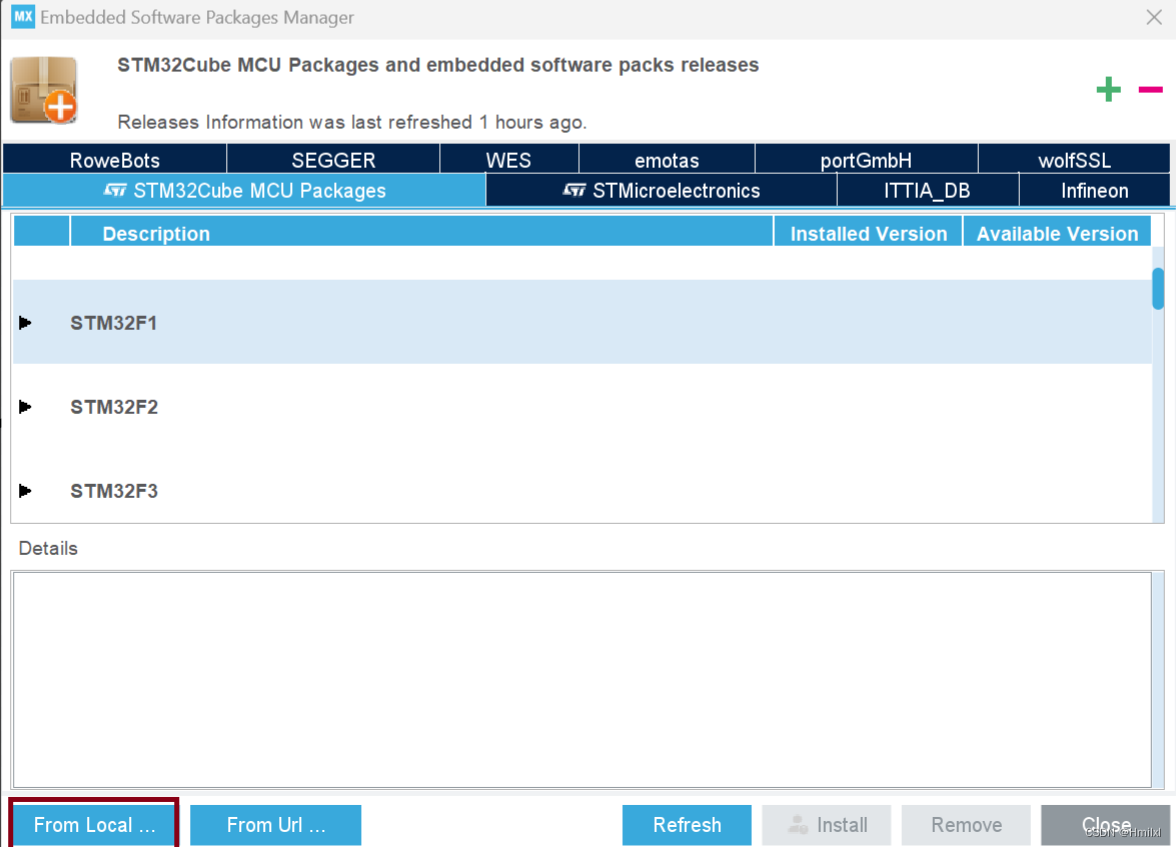The image size is (1176, 847).
Task: Expand the STM32F3 package row
Action: click(x=25, y=491)
